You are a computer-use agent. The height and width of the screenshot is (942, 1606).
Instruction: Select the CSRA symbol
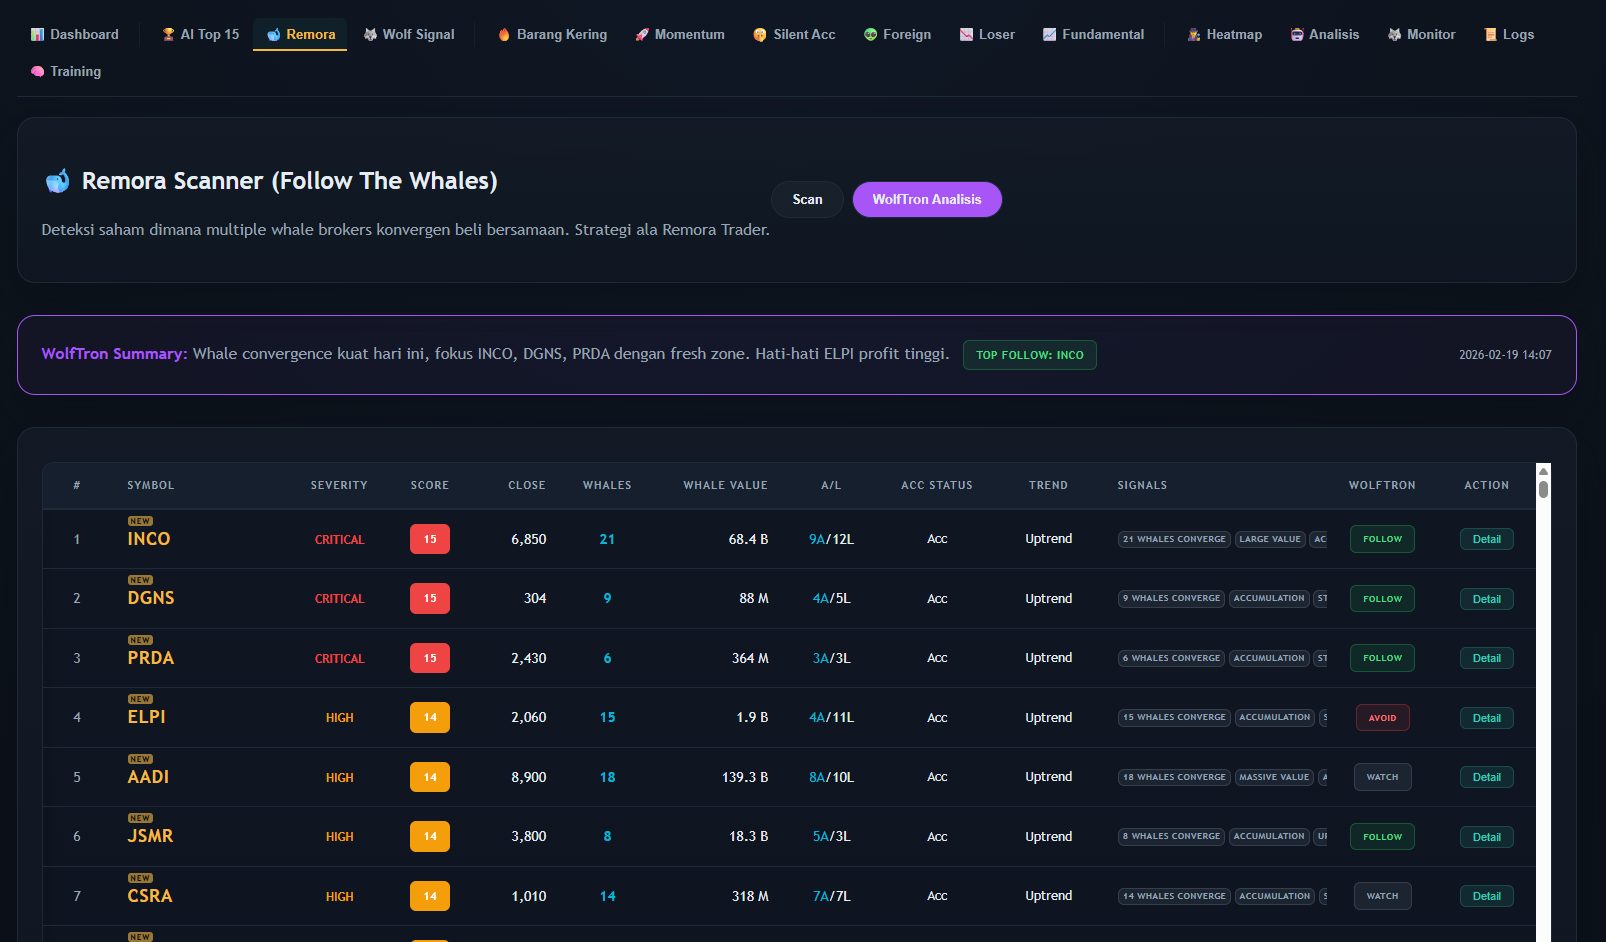(150, 896)
